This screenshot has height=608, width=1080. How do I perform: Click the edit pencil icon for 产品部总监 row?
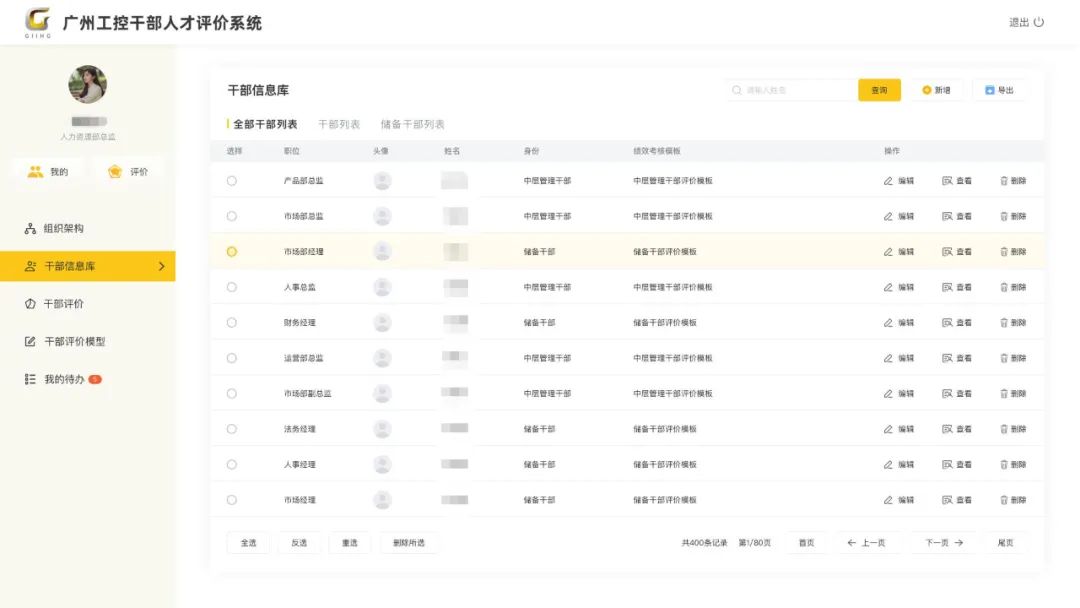coord(888,181)
